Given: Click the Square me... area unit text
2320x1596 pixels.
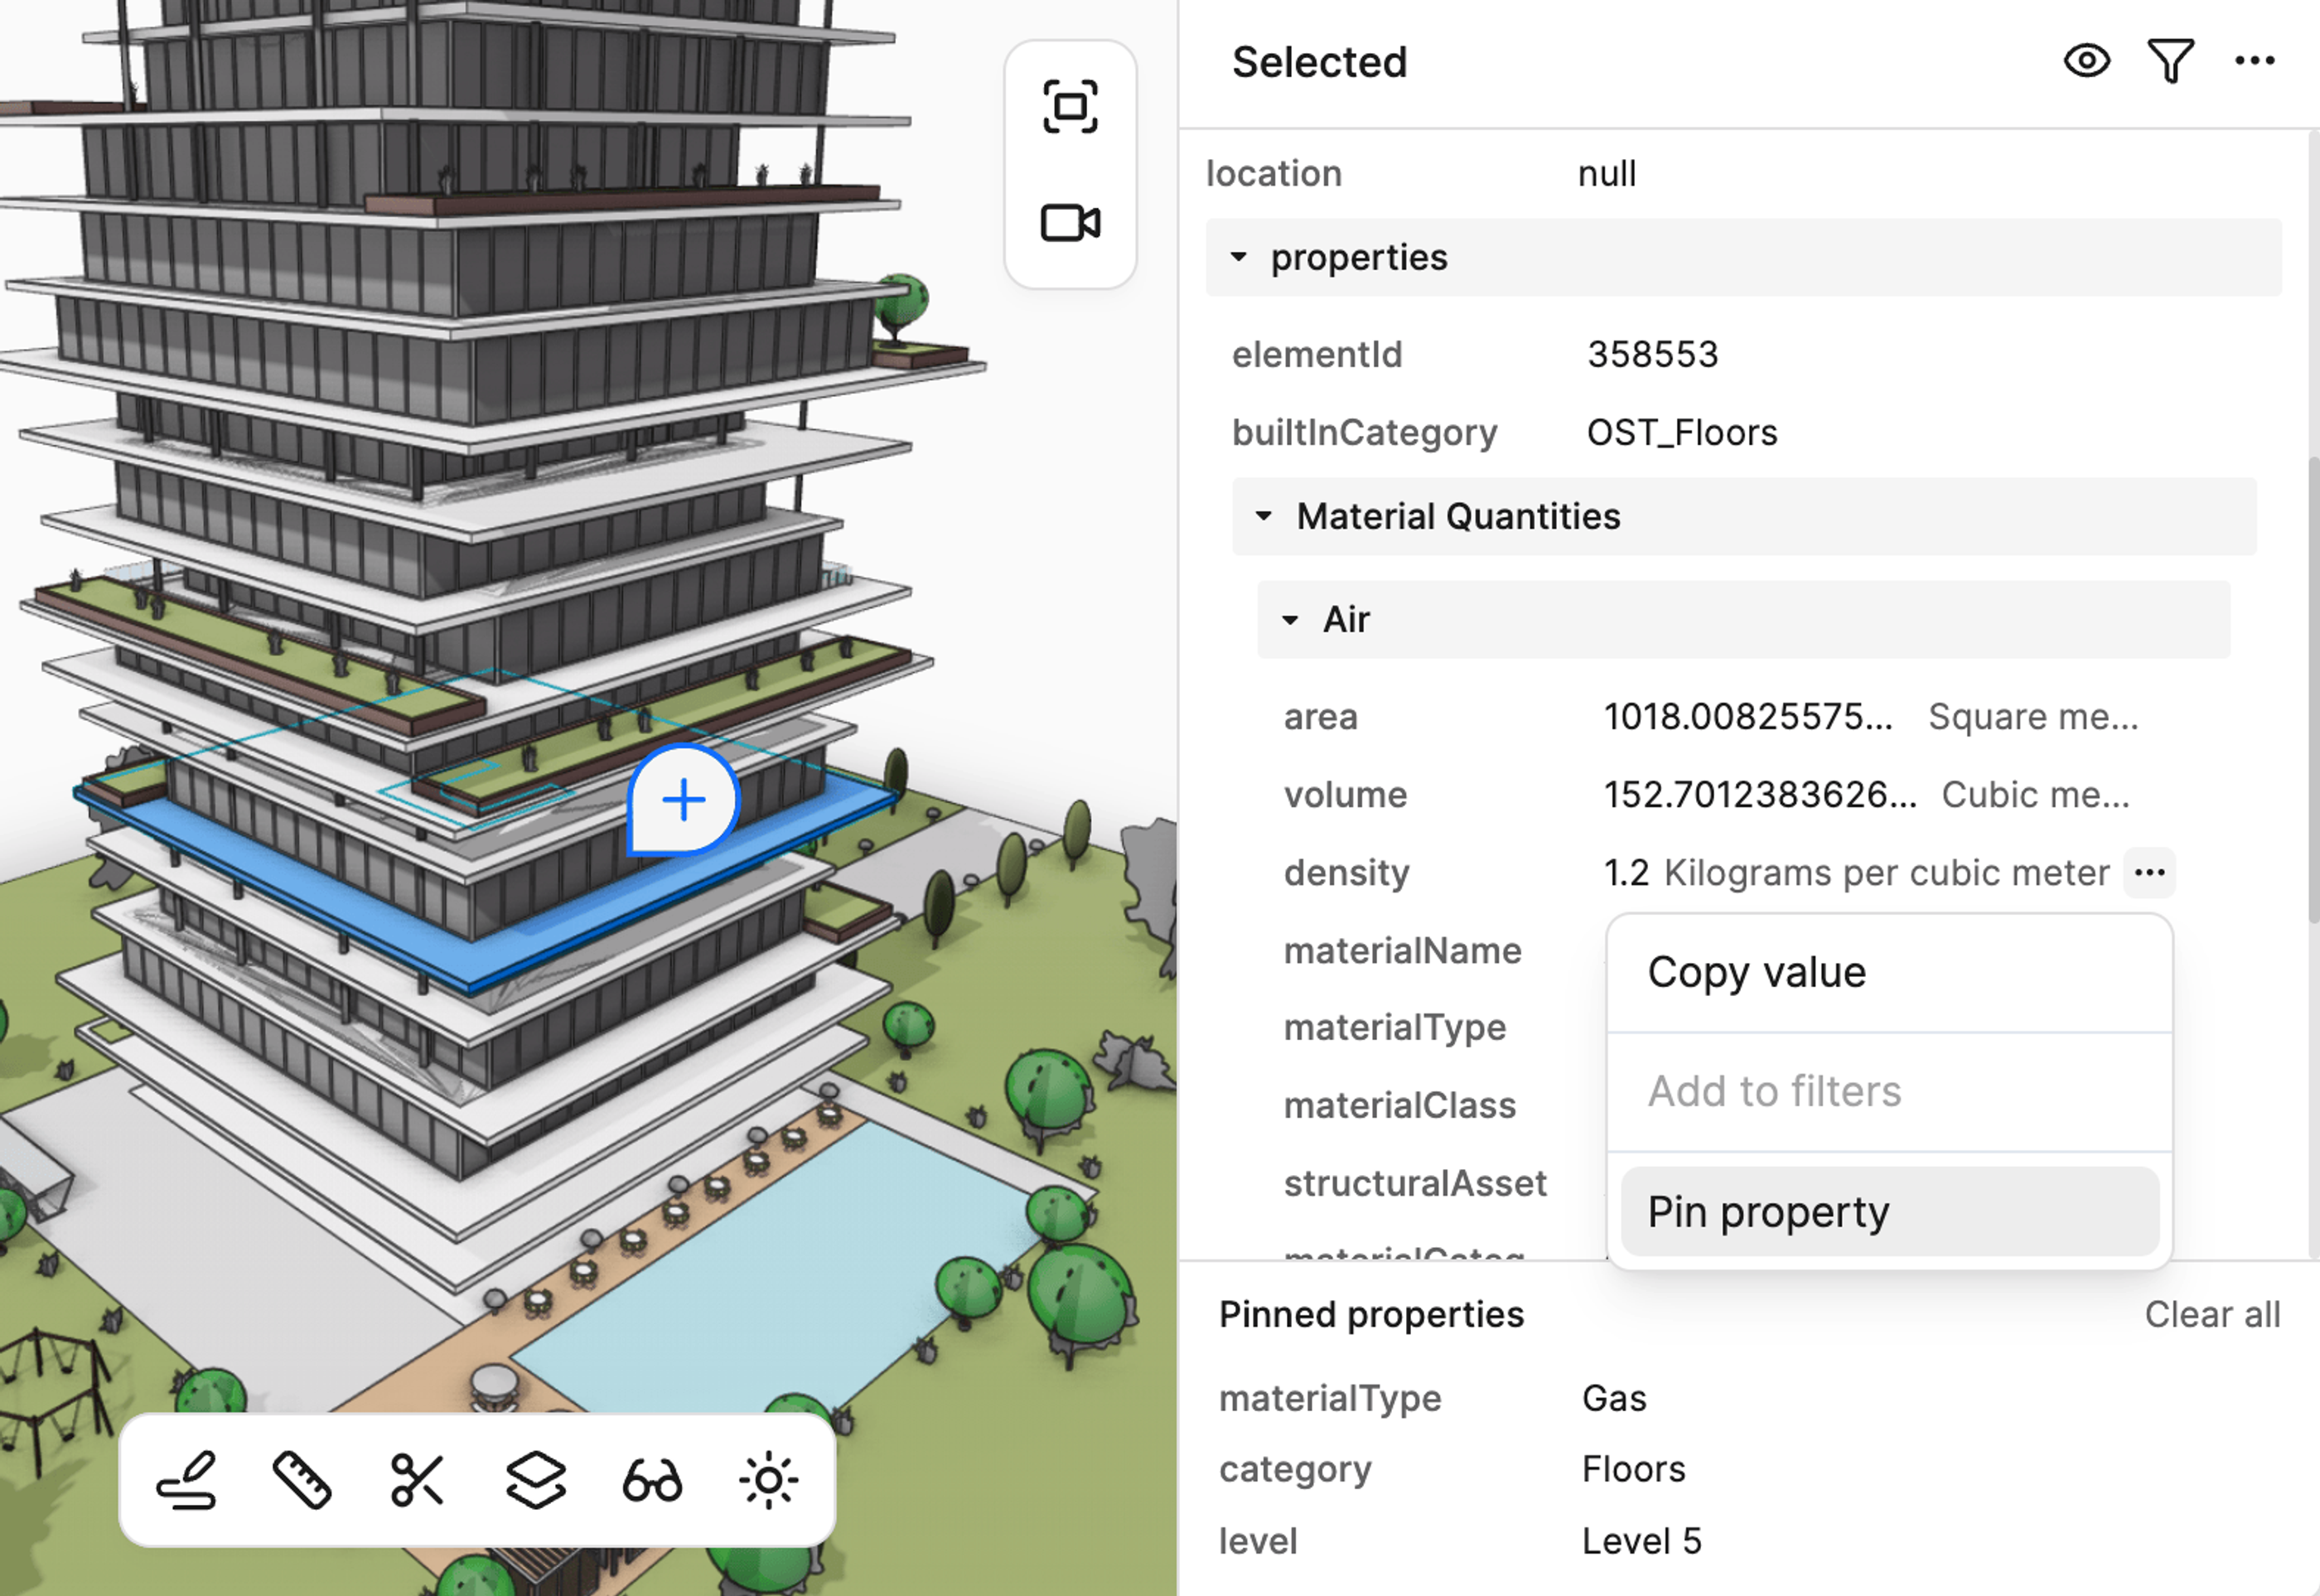Looking at the screenshot, I should coord(2033,716).
